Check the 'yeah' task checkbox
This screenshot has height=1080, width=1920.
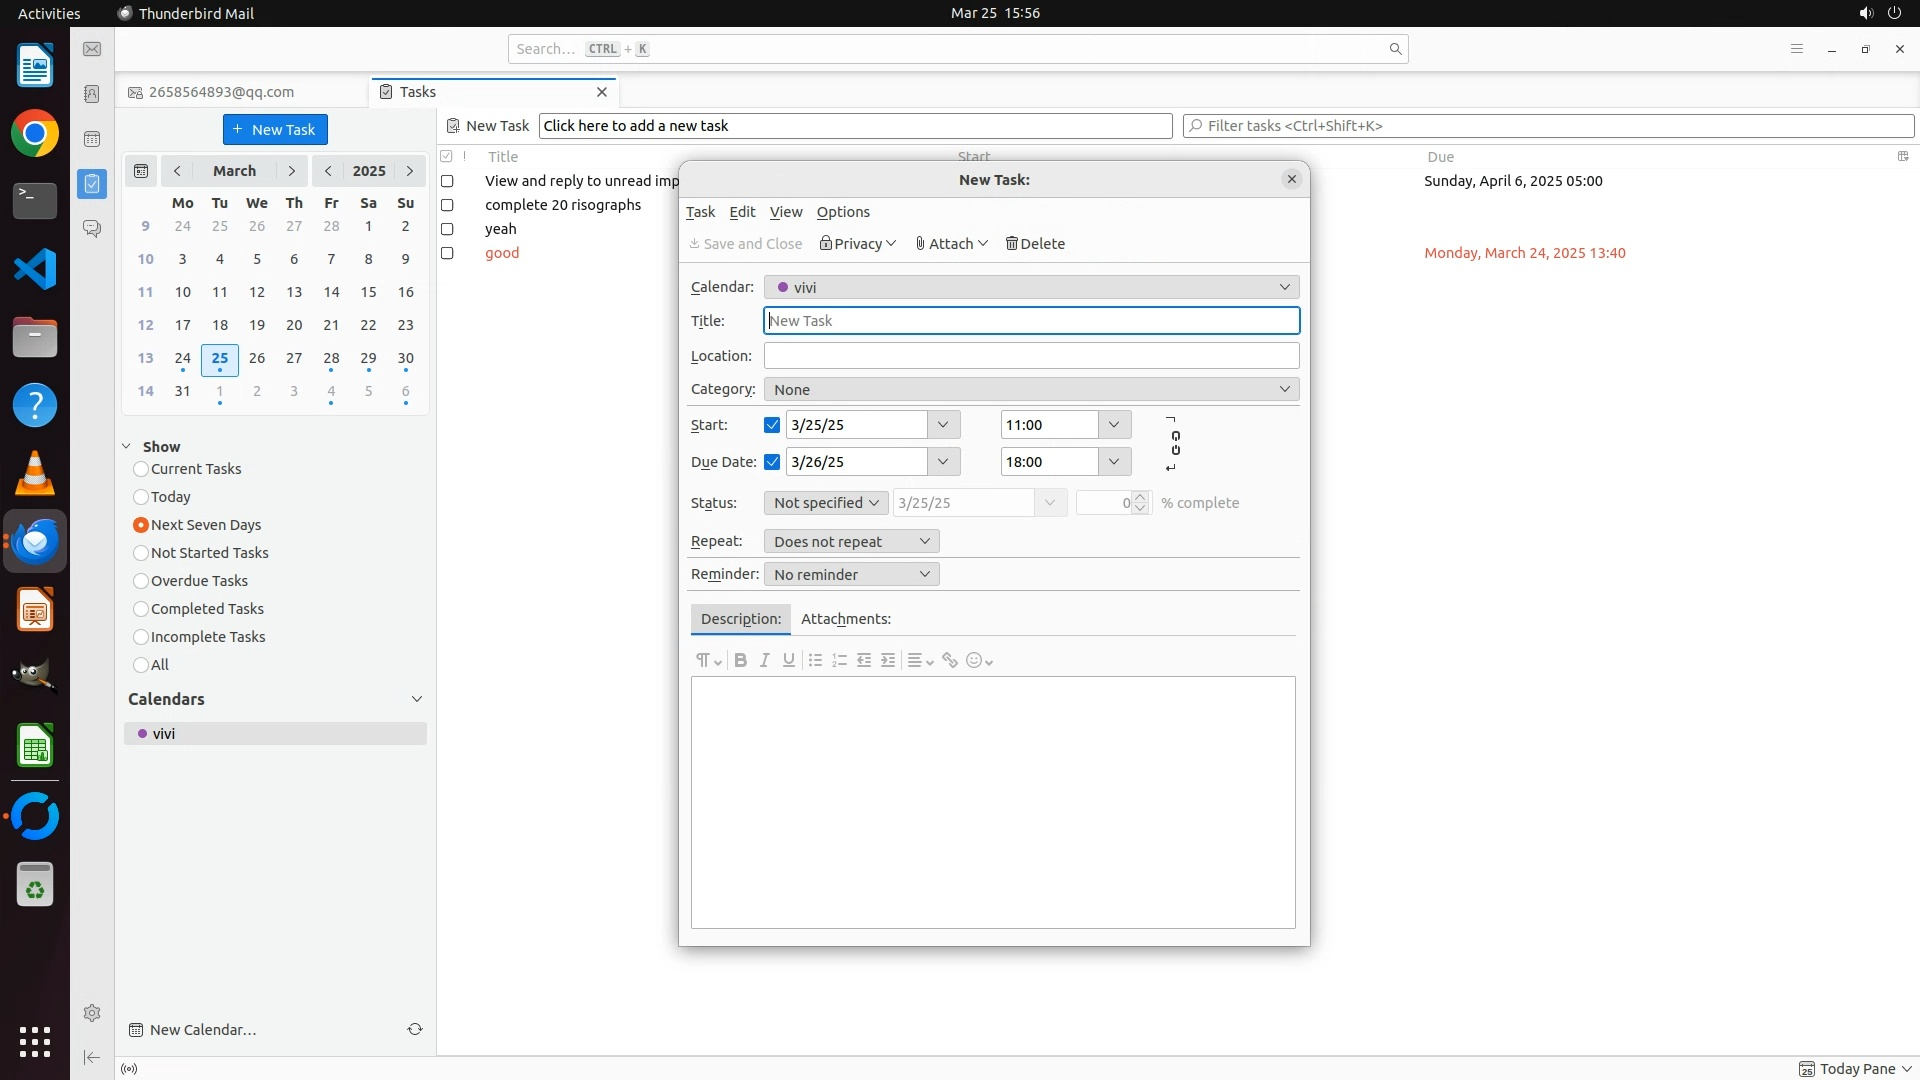[x=447, y=229]
